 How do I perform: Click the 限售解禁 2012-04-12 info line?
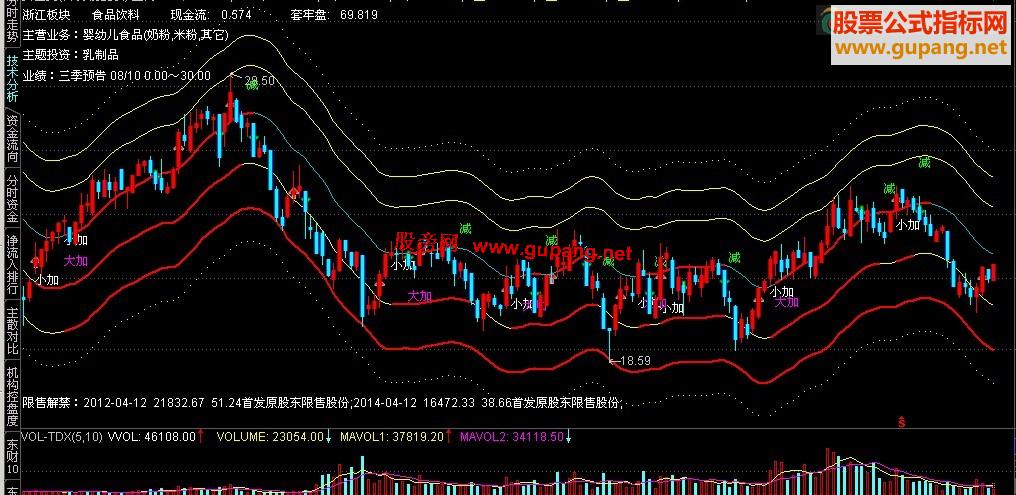pyautogui.click(x=322, y=403)
